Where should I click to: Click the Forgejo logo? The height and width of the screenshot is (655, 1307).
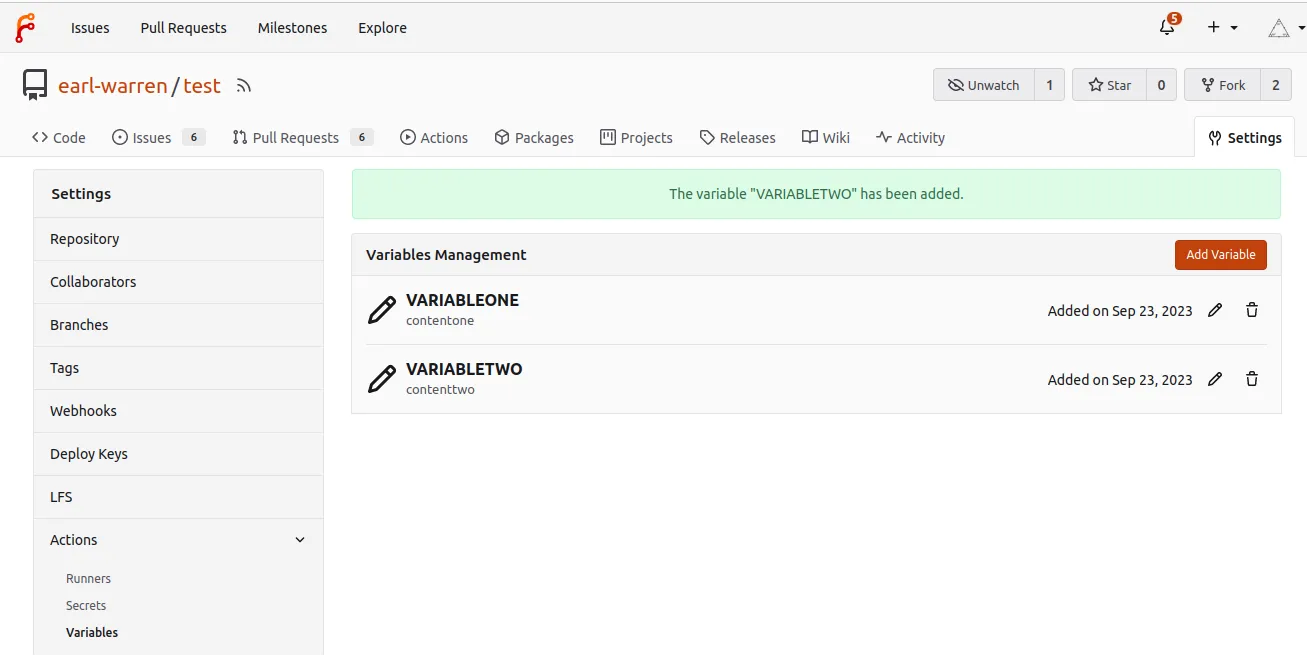tap(26, 27)
